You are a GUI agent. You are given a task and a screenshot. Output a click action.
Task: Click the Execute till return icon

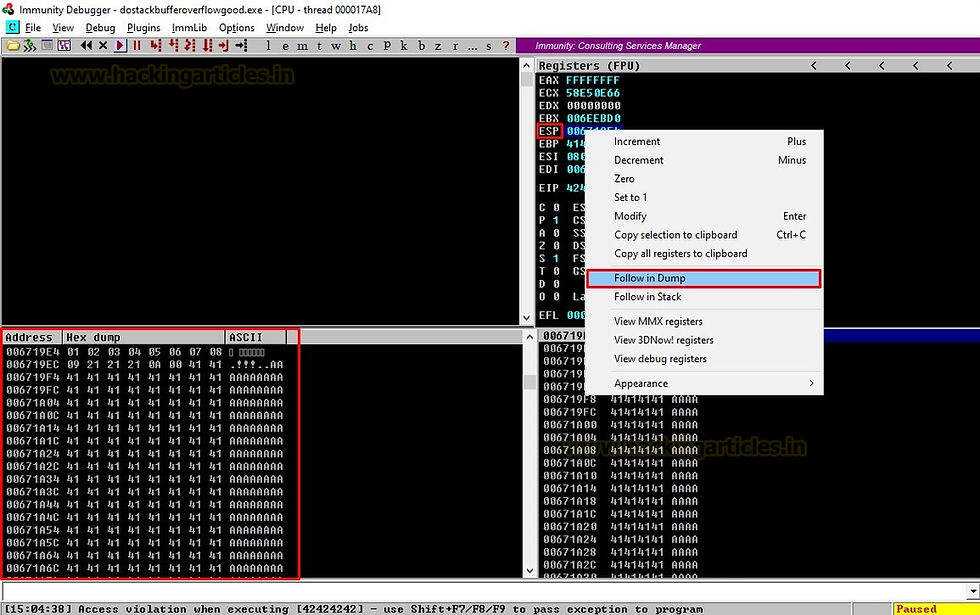tap(224, 46)
